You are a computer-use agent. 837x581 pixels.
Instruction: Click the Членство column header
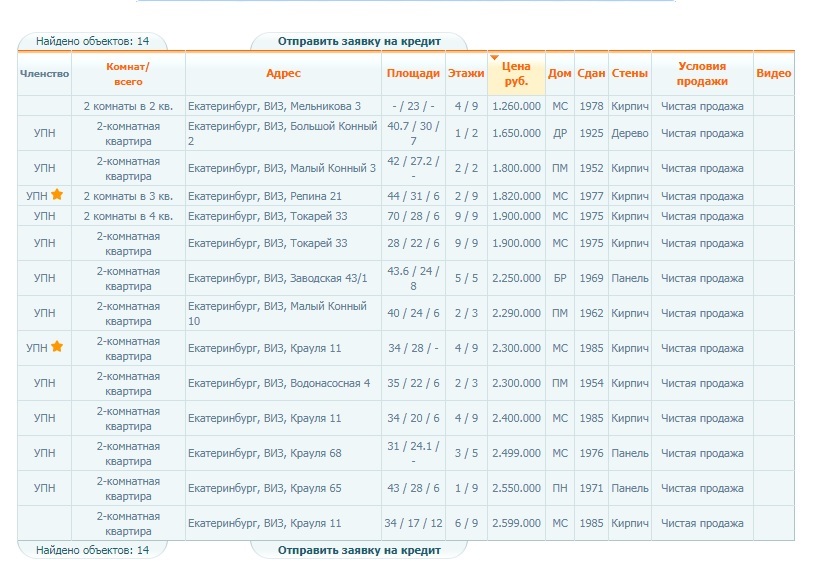(44, 74)
